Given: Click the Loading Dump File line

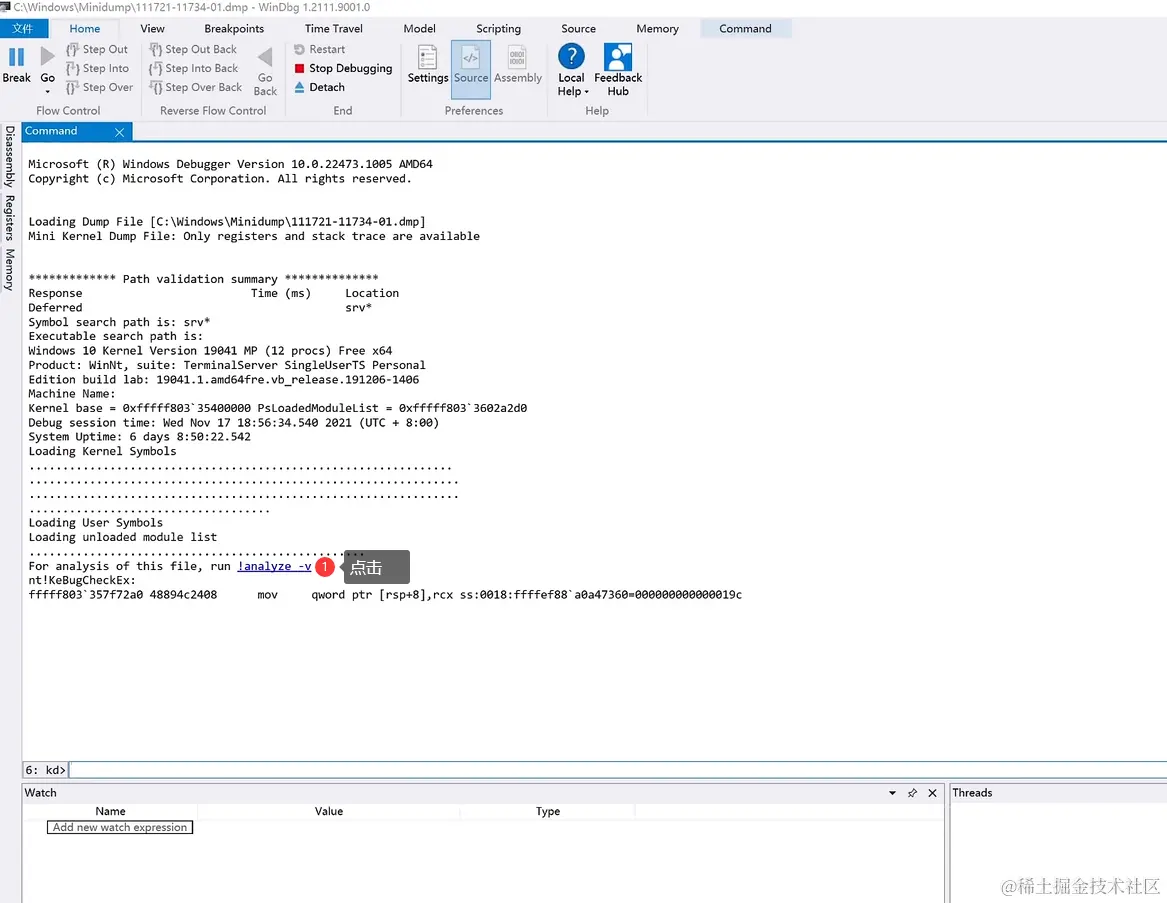Looking at the screenshot, I should [227, 222].
